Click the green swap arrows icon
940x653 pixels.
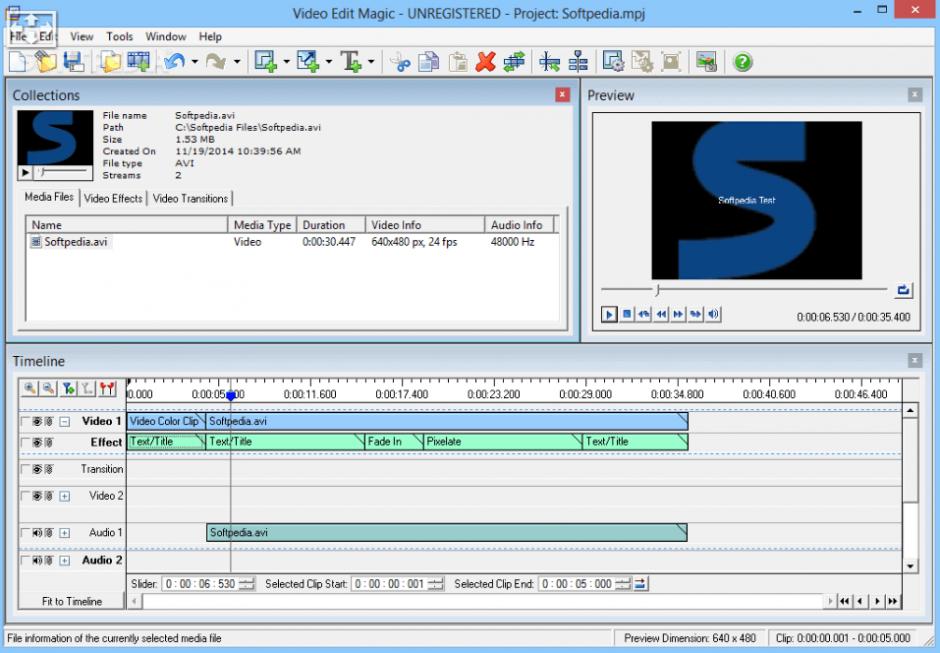pyautogui.click(x=514, y=62)
